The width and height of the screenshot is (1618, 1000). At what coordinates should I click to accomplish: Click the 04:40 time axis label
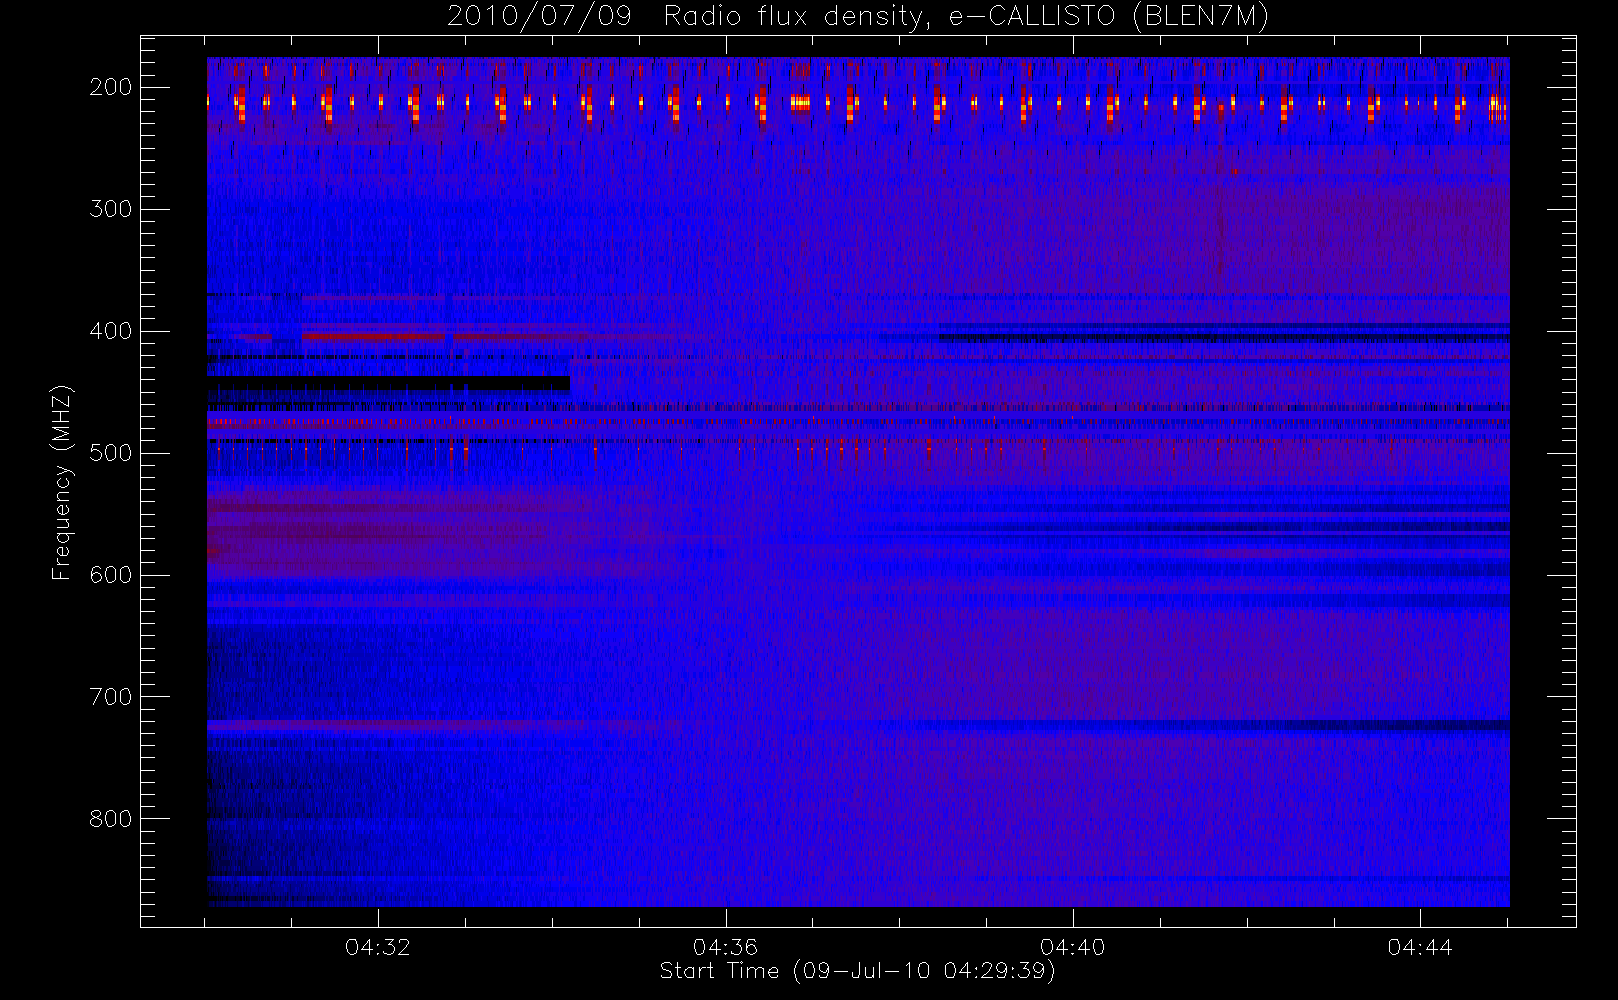[x=1072, y=947]
